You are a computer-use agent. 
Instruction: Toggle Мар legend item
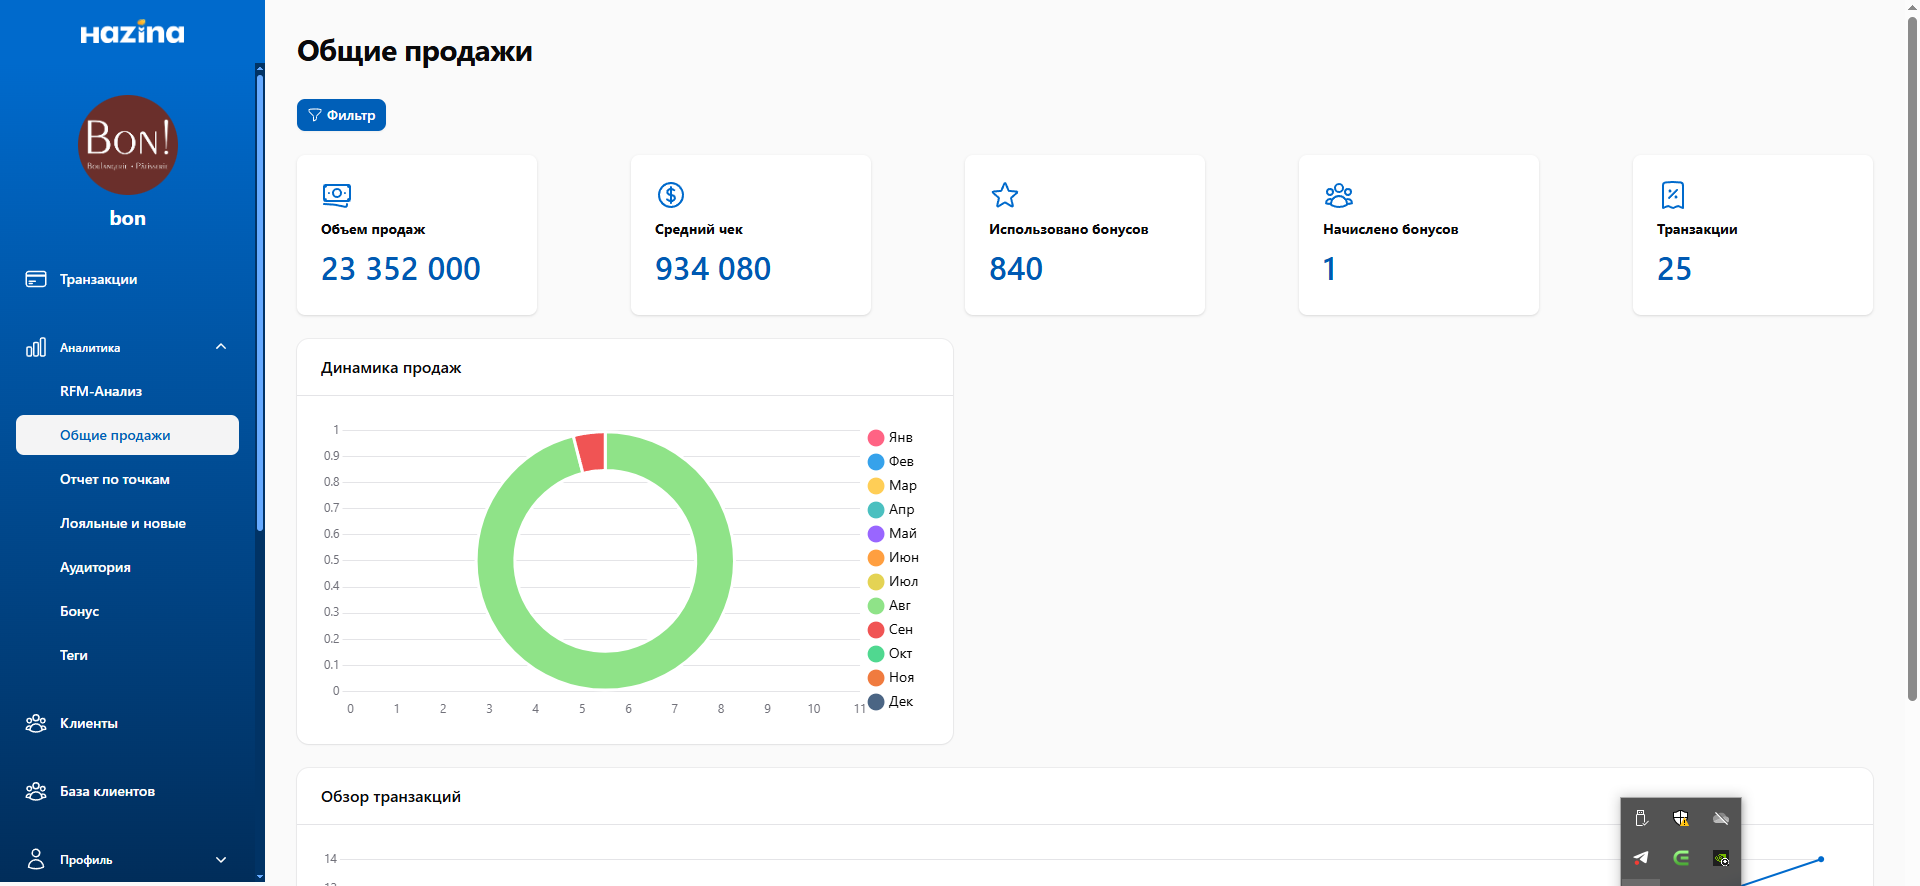pyautogui.click(x=892, y=485)
